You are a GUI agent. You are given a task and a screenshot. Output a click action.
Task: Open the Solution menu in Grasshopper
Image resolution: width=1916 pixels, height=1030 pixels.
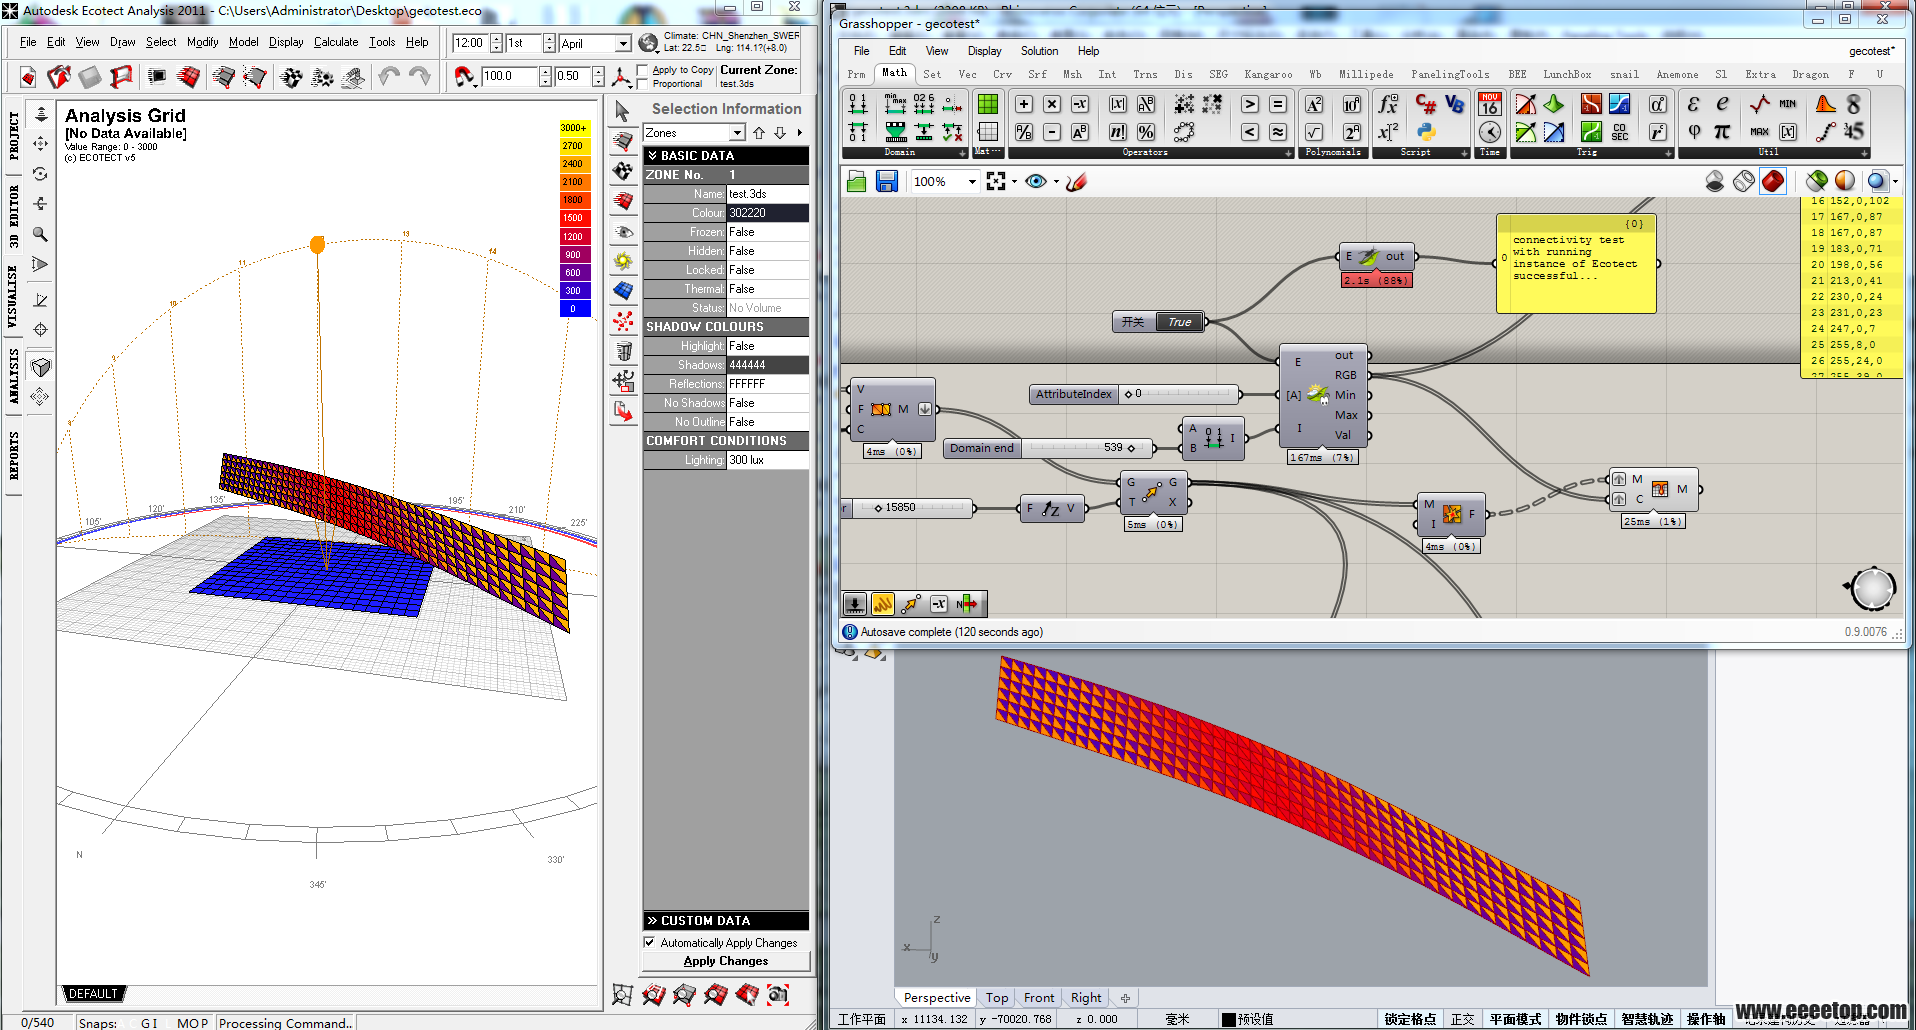pyautogui.click(x=1039, y=51)
